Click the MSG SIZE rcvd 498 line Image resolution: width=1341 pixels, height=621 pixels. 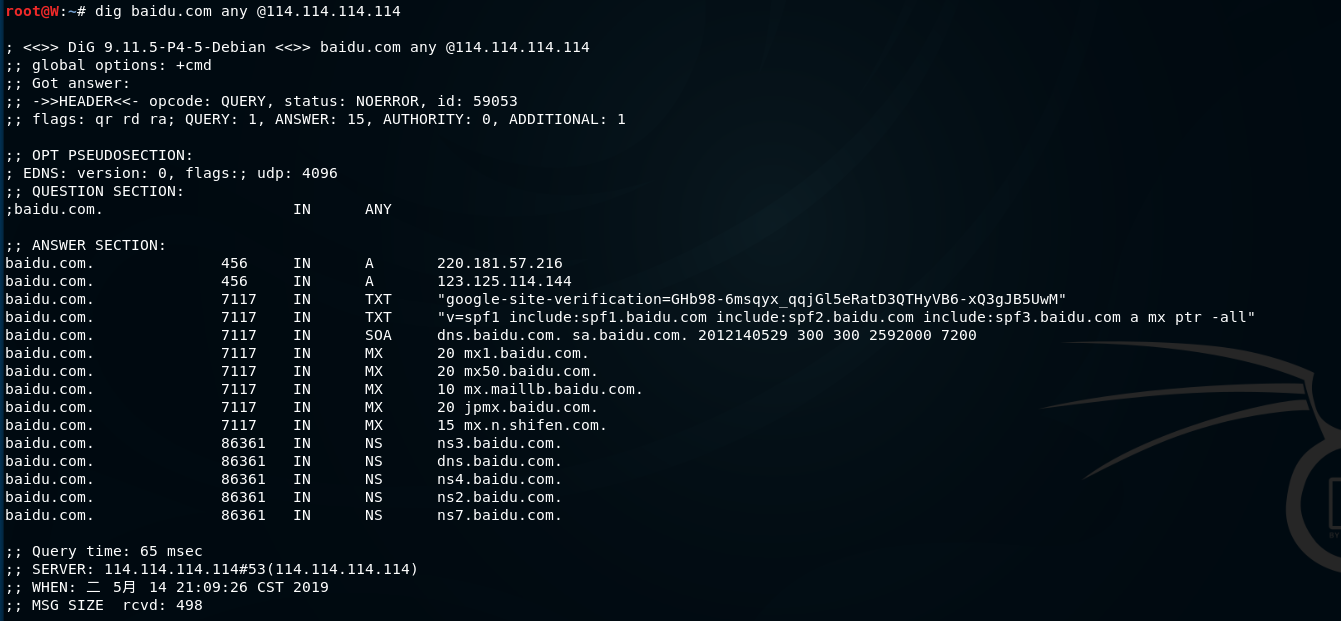104,605
